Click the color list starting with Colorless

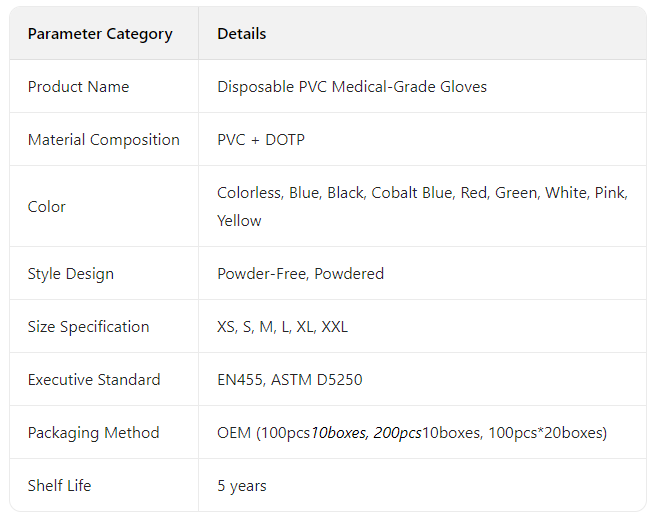click(422, 193)
